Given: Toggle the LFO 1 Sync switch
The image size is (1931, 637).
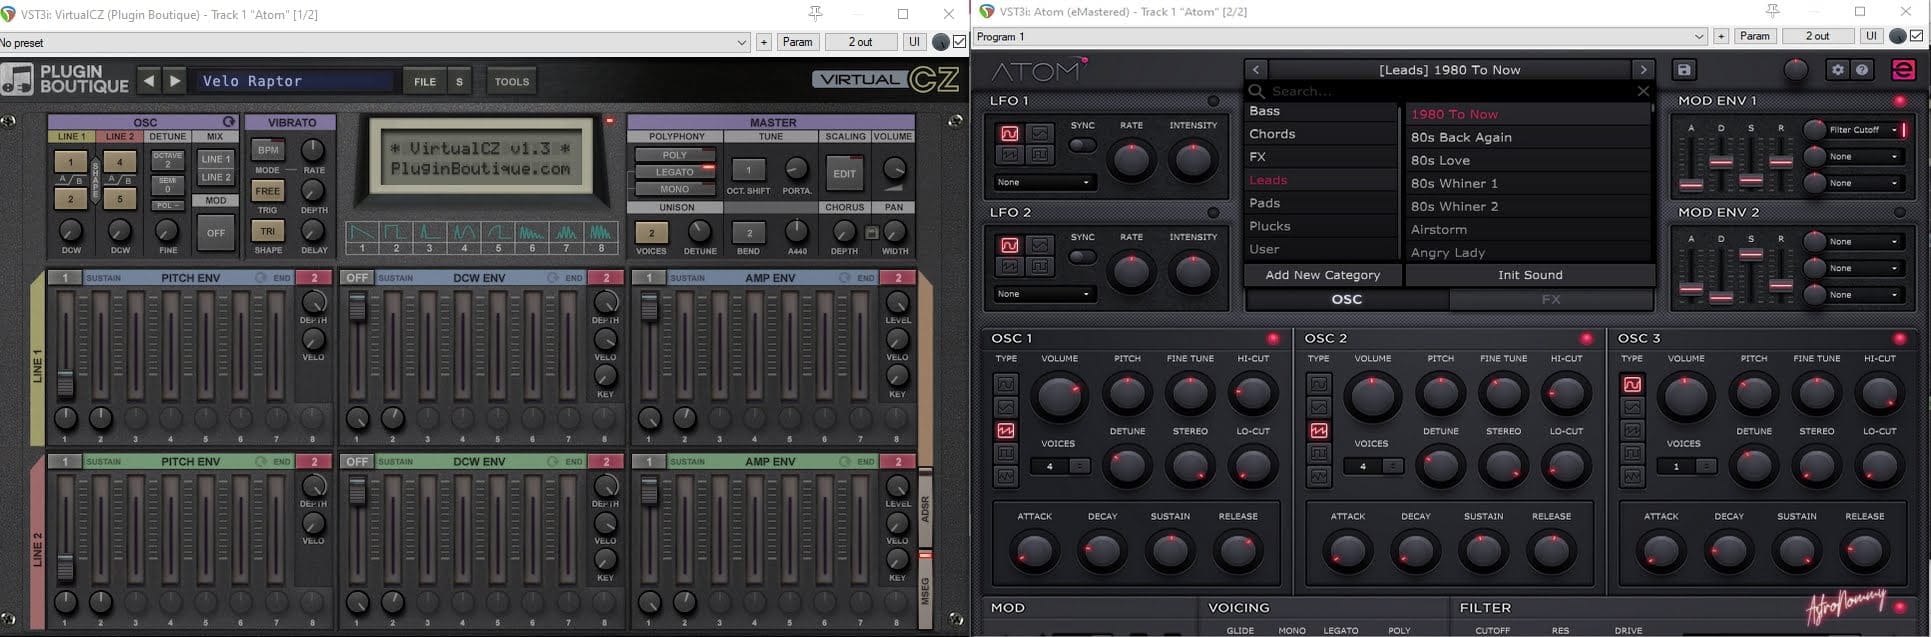Looking at the screenshot, I should click(x=1082, y=145).
